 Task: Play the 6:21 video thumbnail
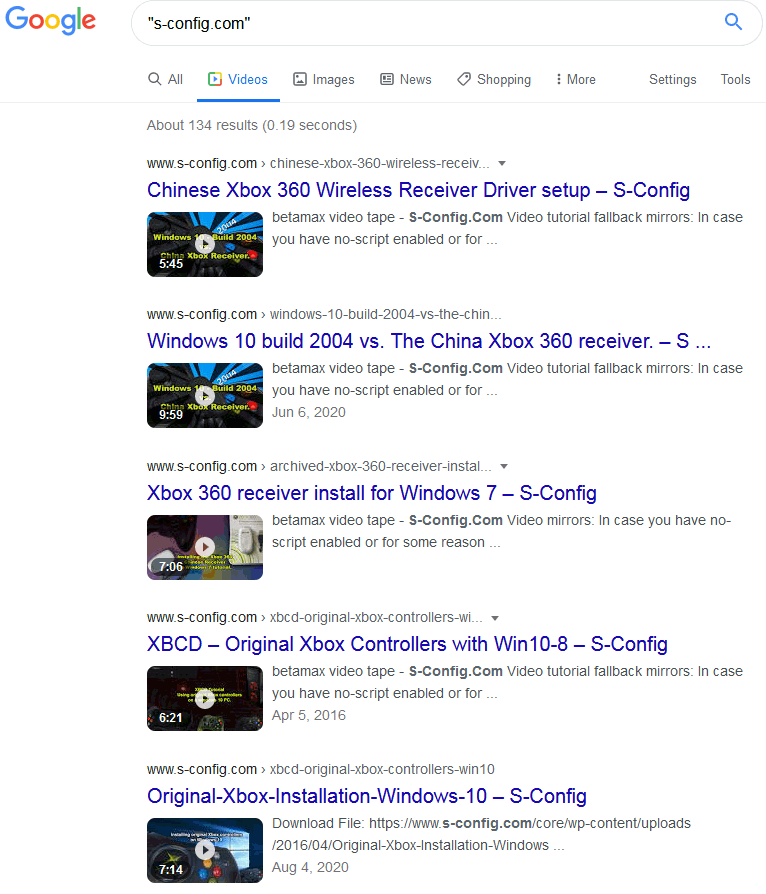click(205, 698)
